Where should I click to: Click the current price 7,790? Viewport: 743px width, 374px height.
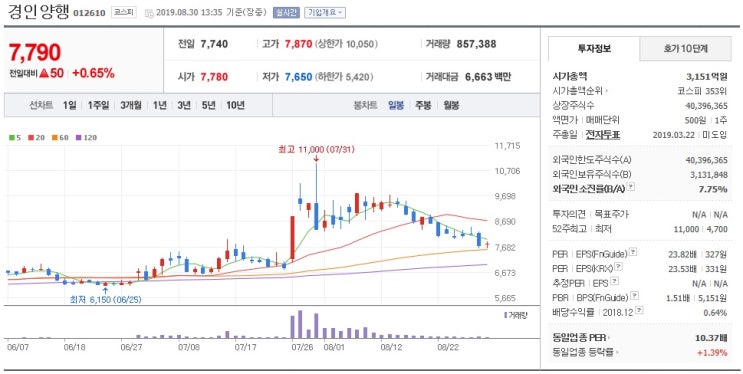[35, 52]
